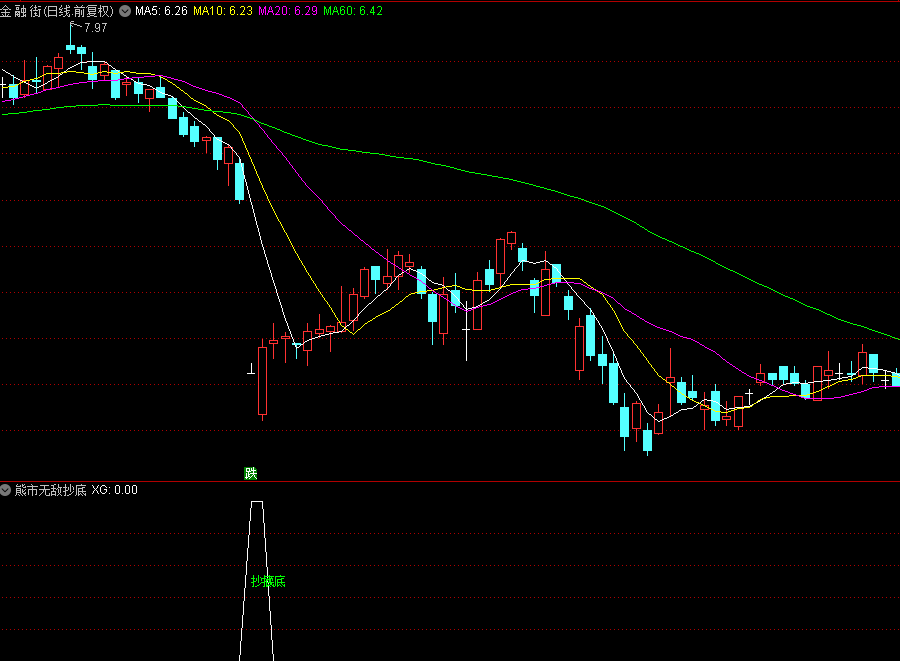Viewport: 900px width, 661px height.
Task: Select the MA10: 6.23 moving average label
Action: 223,11
